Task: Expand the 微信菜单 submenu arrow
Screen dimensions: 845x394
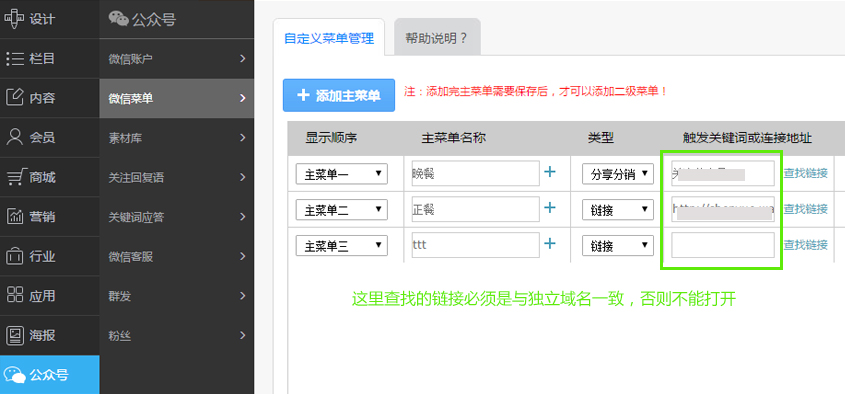Action: [243, 98]
